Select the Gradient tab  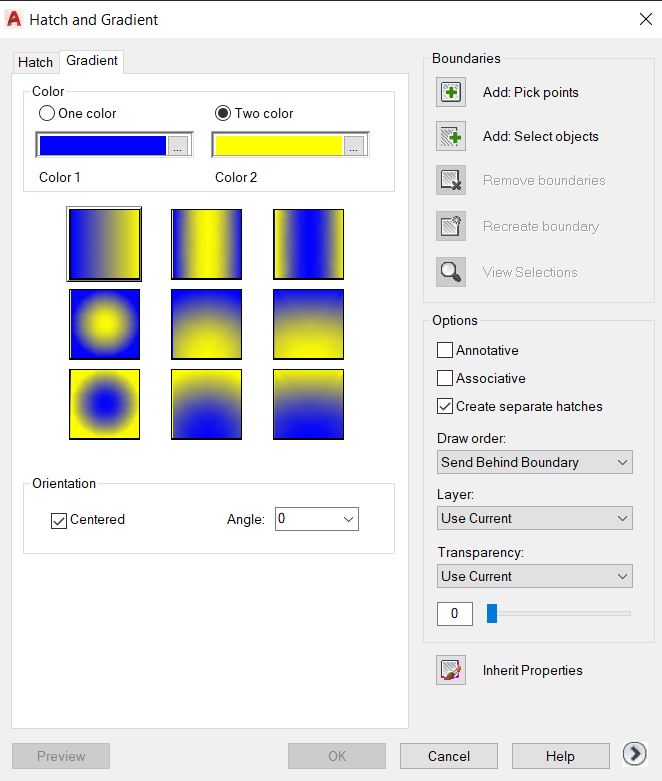point(92,61)
